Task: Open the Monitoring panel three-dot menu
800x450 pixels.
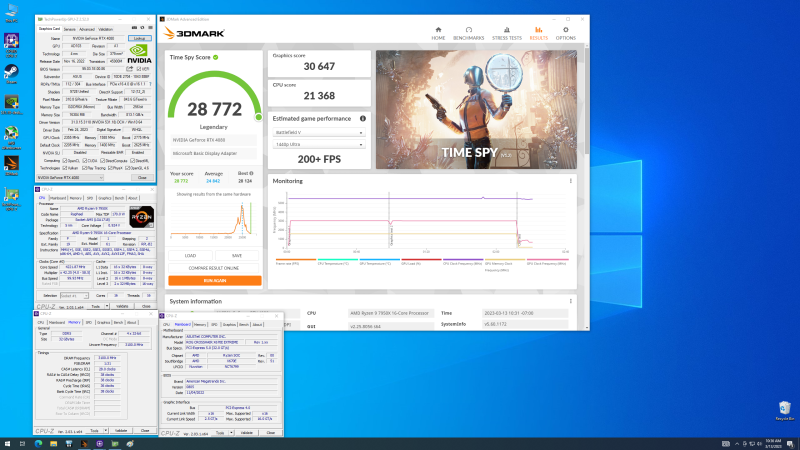Action: [x=570, y=180]
